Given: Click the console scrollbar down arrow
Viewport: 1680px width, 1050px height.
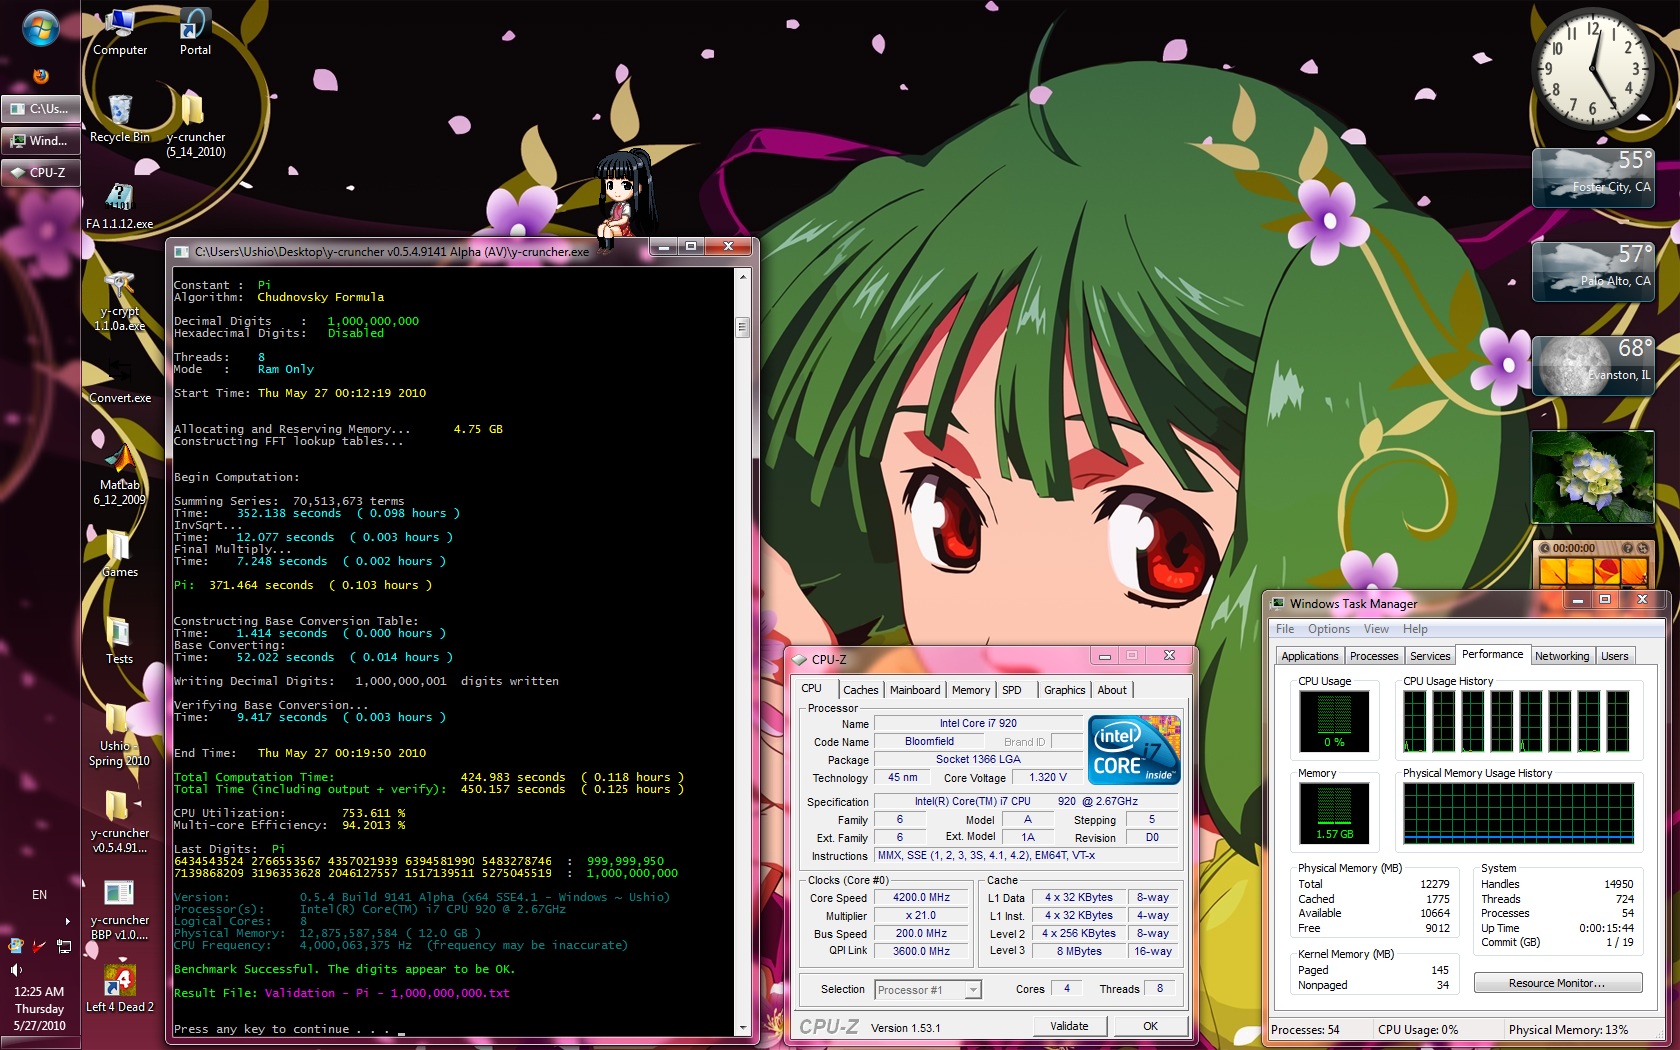Looking at the screenshot, I should pos(742,1028).
